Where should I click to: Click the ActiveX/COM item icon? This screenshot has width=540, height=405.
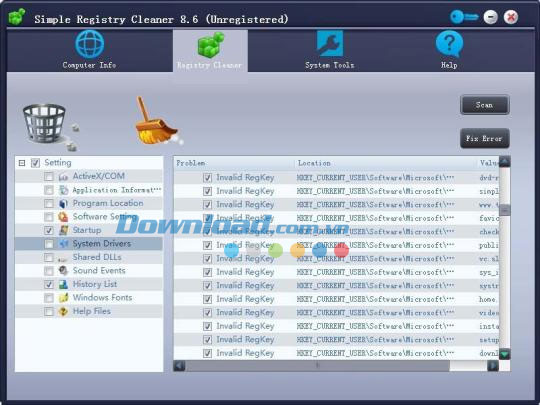(63, 177)
